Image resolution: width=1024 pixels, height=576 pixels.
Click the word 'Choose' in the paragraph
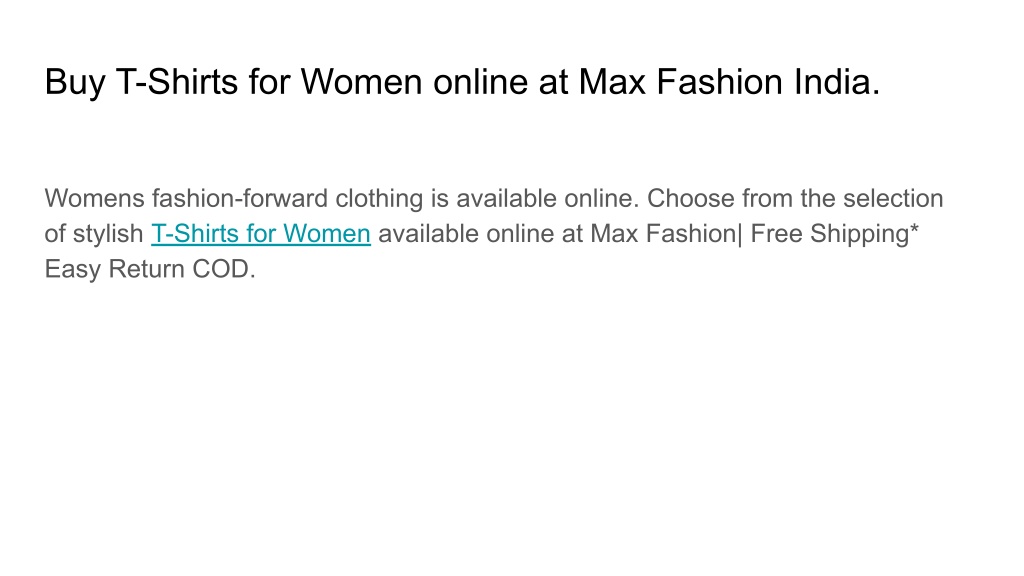click(x=691, y=199)
